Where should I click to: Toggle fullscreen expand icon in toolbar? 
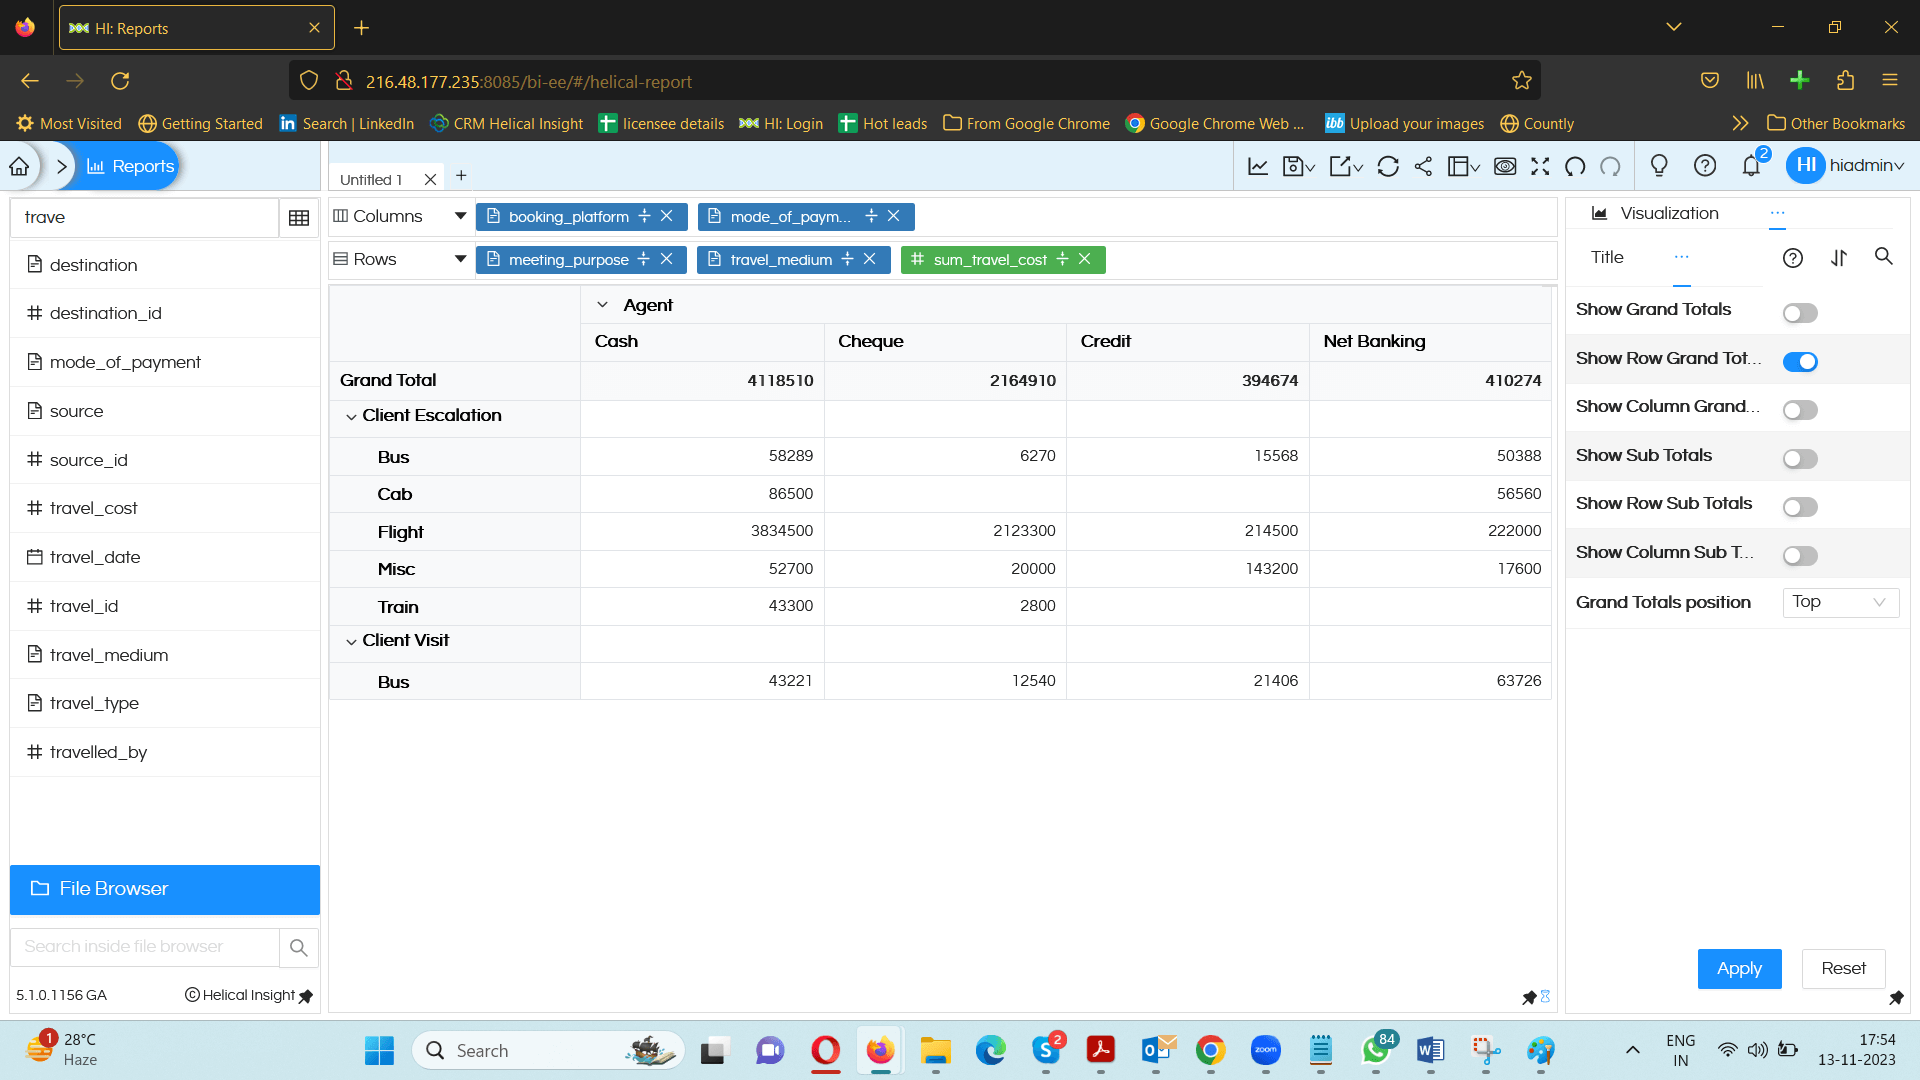pos(1540,166)
